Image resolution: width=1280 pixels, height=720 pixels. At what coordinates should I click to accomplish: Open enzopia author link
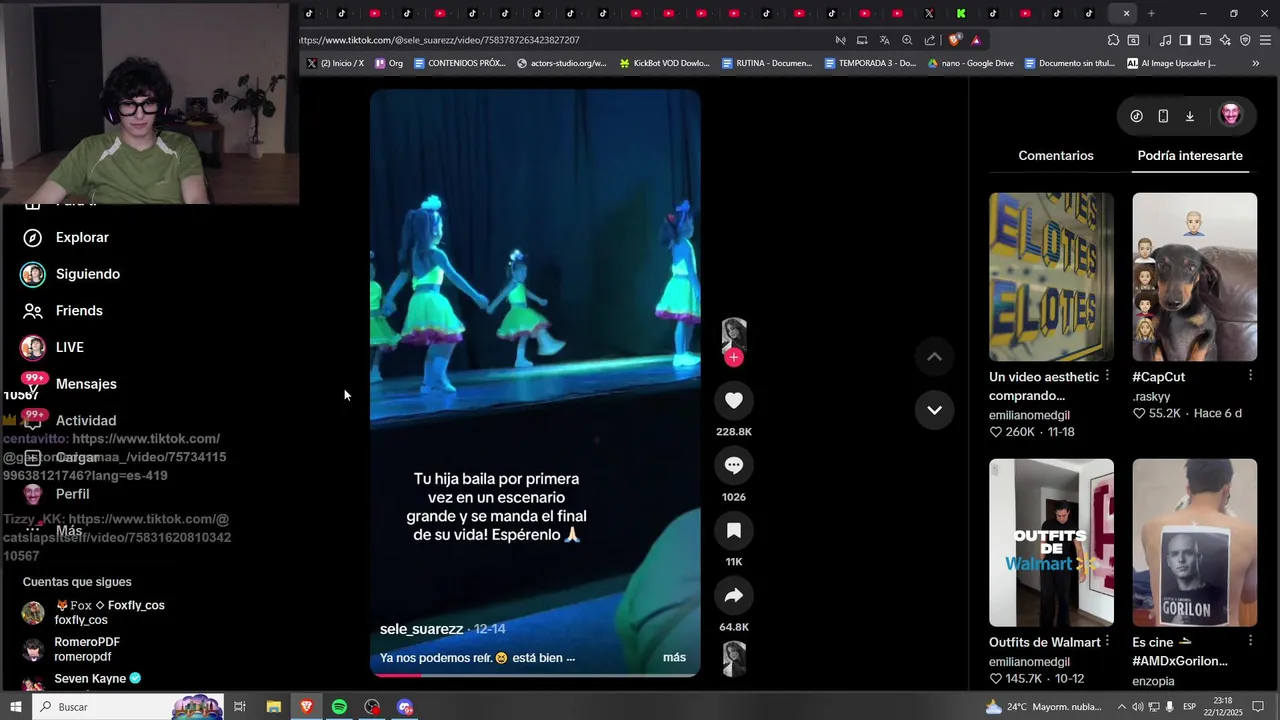pos(1153,681)
